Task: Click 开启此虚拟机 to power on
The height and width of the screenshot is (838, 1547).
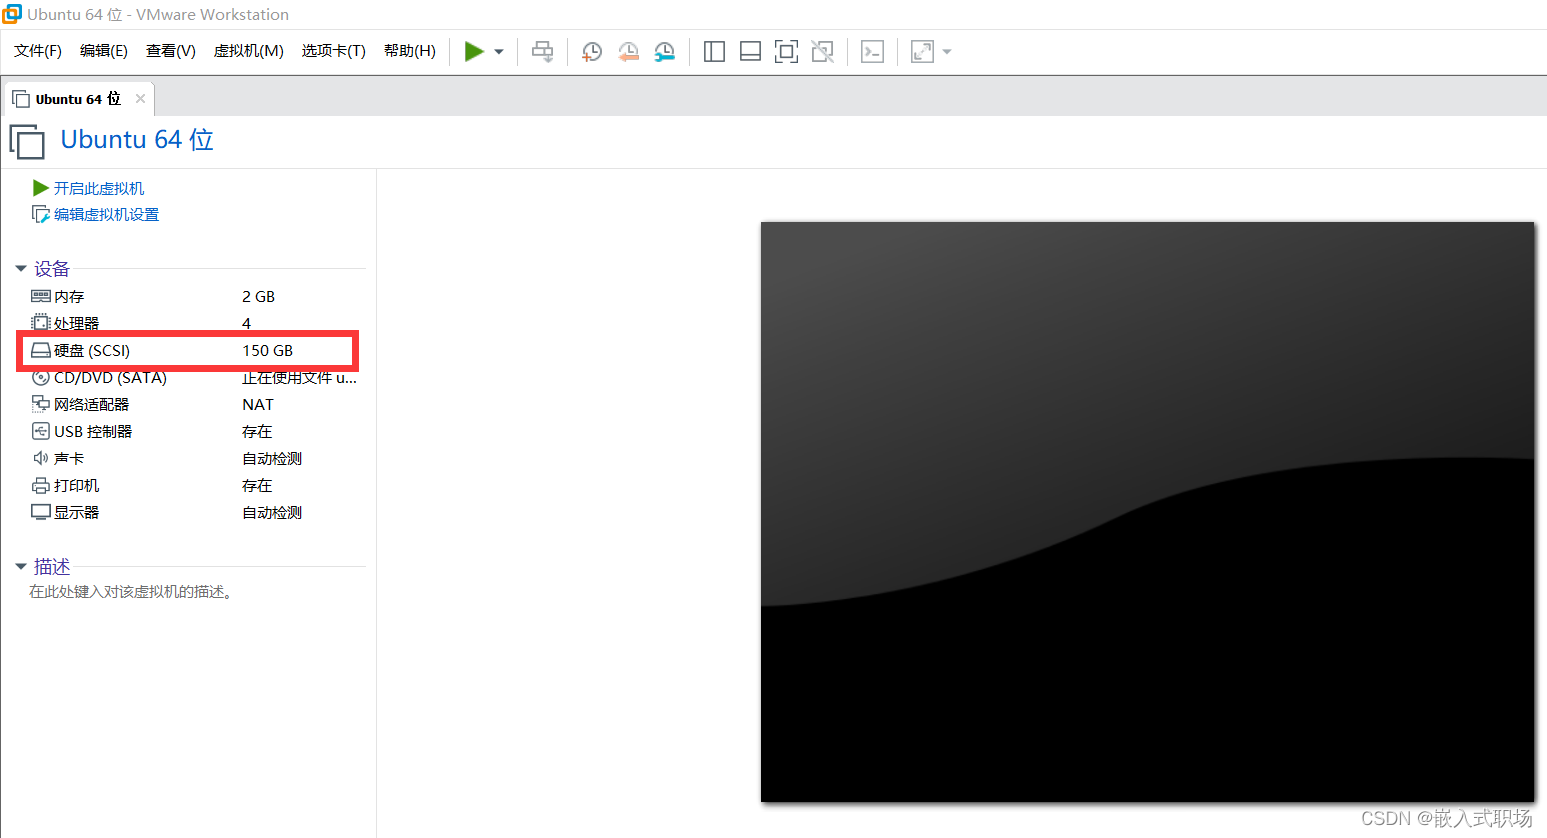Action: (x=99, y=188)
